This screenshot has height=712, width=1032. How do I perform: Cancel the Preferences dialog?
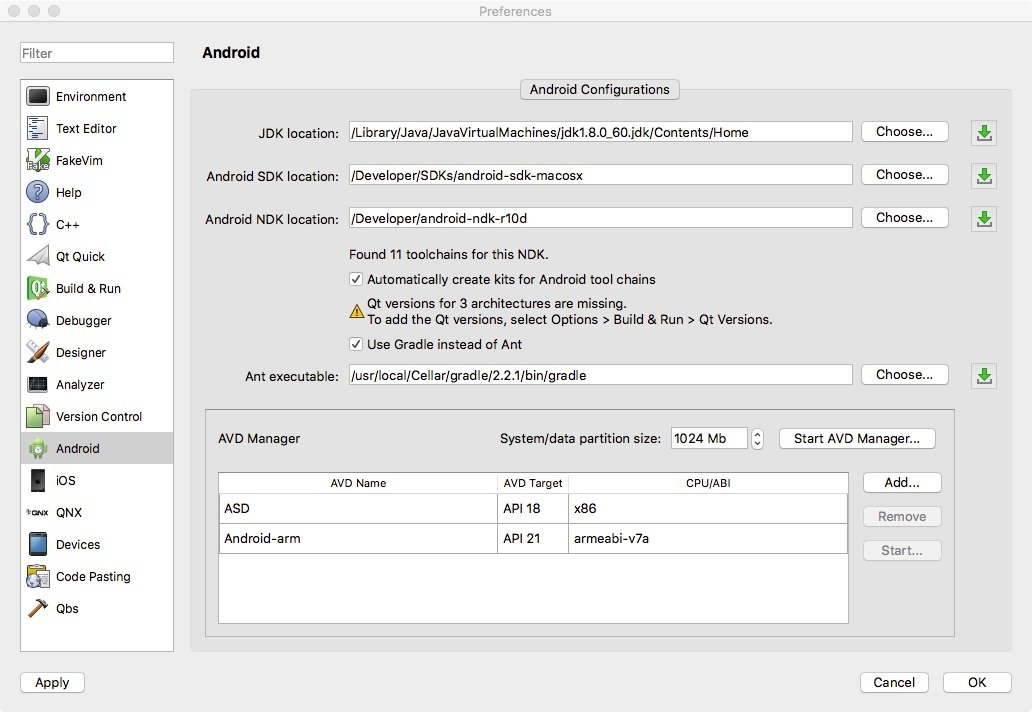click(894, 682)
